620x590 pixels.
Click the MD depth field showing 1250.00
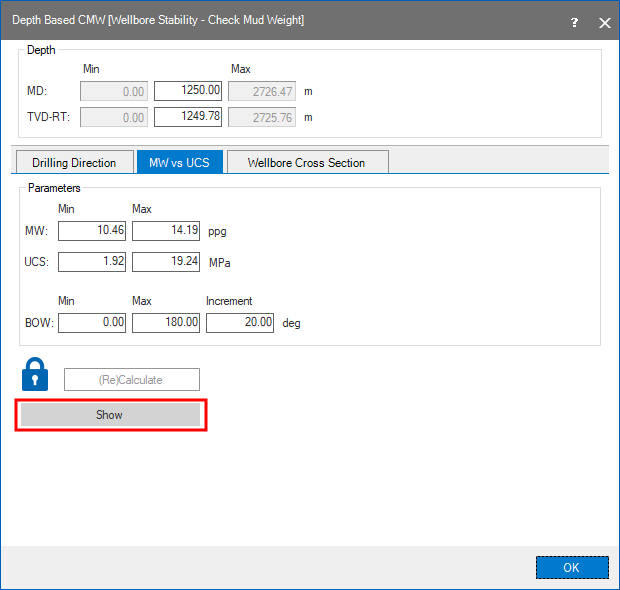tap(188, 91)
